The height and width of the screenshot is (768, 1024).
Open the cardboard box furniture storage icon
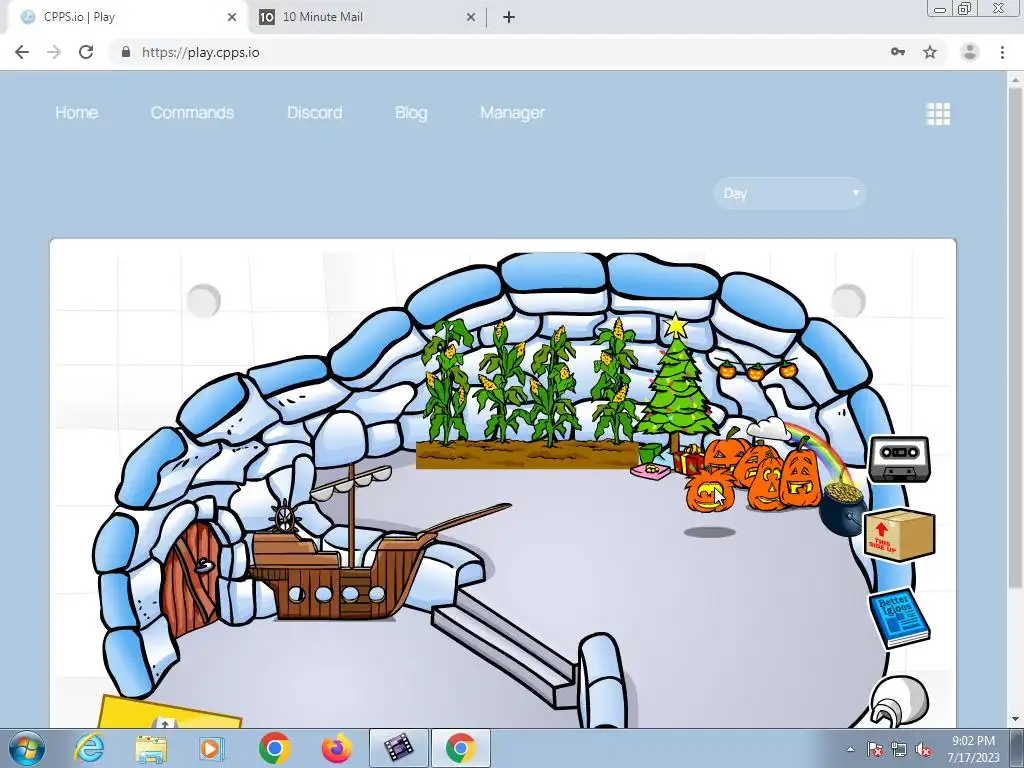coord(899,534)
